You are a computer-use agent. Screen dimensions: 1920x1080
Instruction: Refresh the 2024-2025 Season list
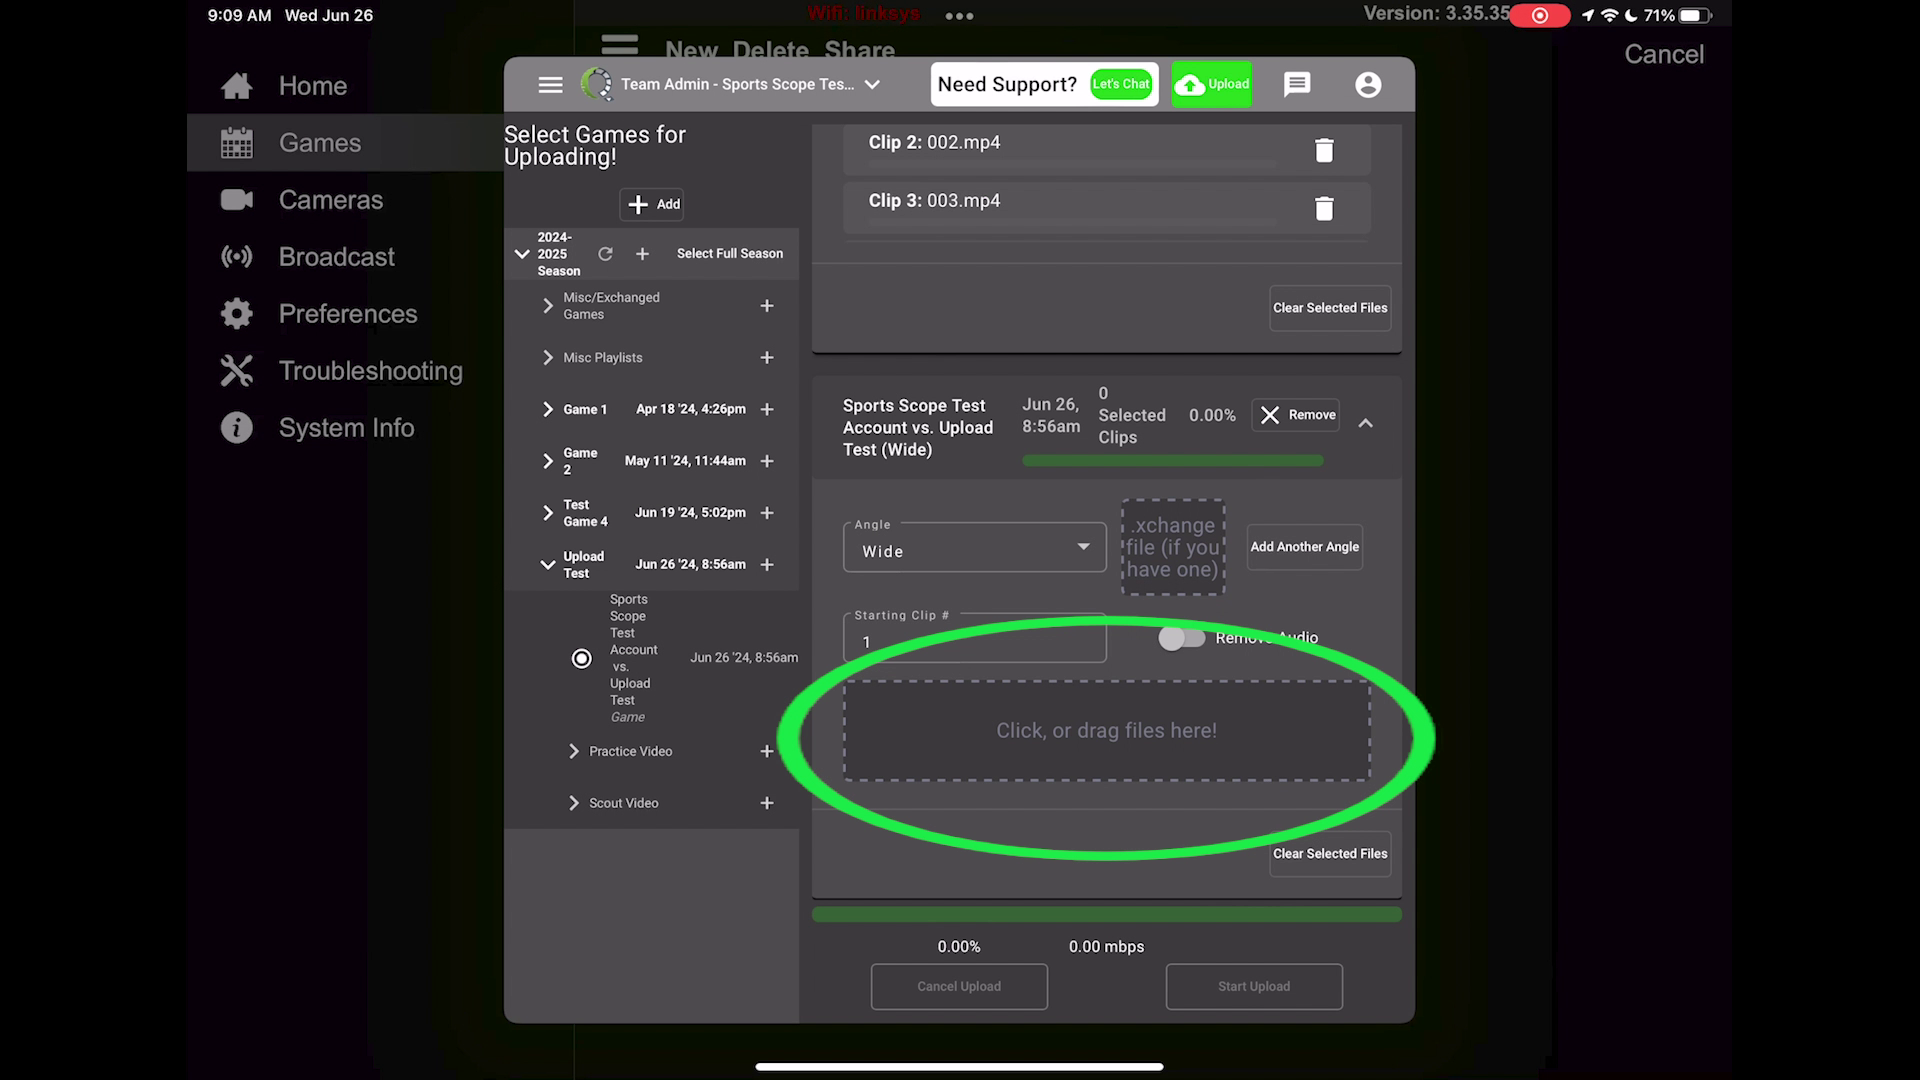tap(605, 254)
